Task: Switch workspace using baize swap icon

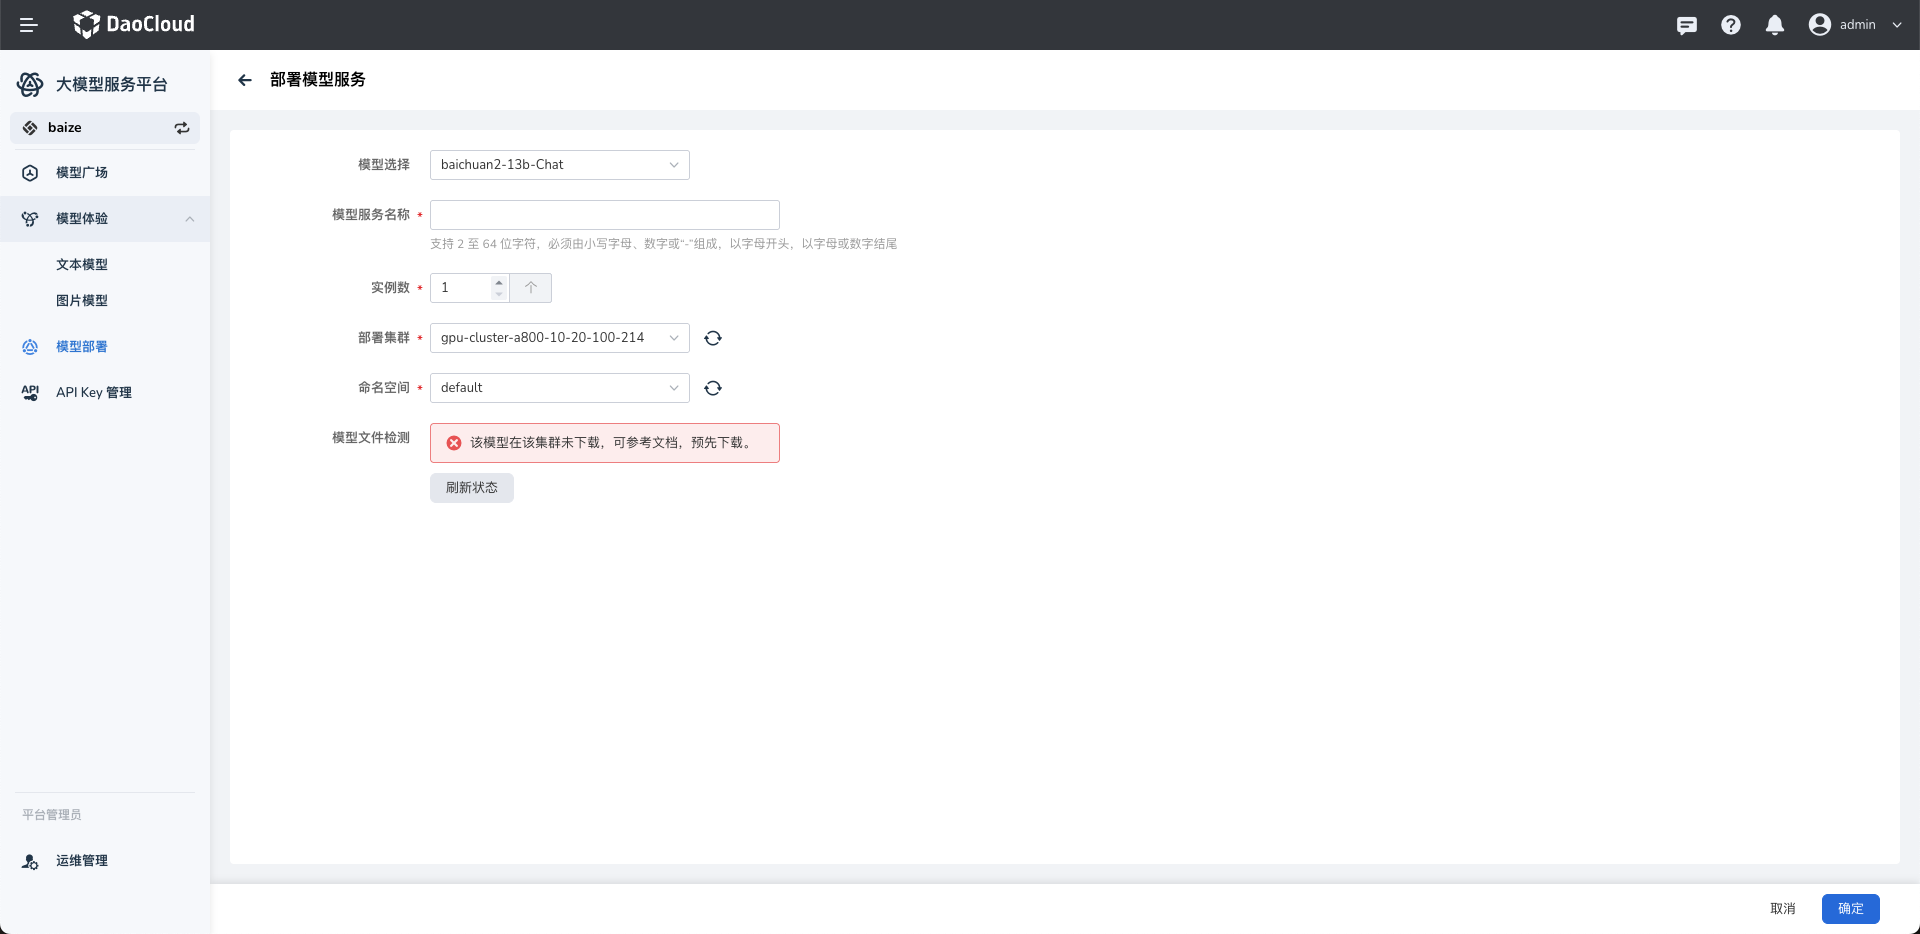Action: [182, 128]
